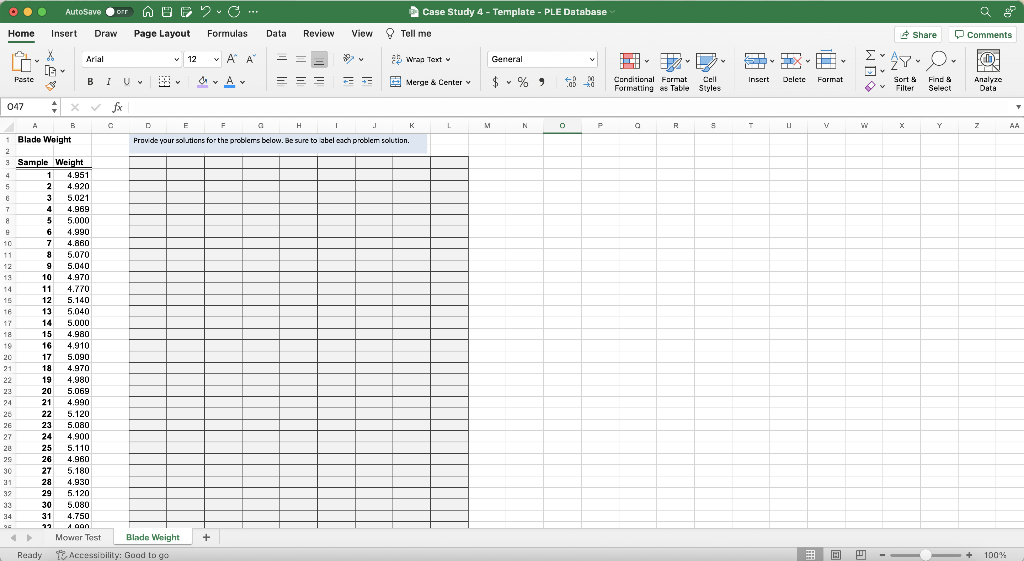Apply comma style
This screenshot has width=1024, height=561.
point(541,82)
